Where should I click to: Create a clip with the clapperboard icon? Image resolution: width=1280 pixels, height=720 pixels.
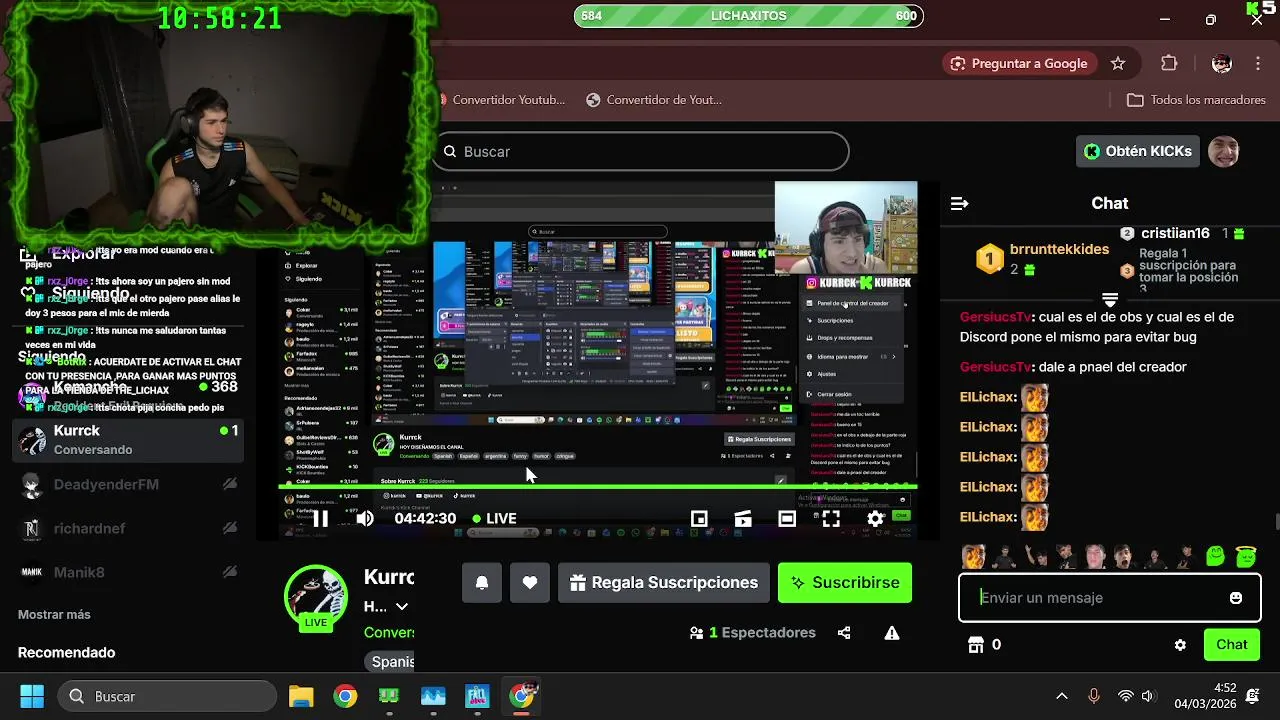[x=743, y=518]
